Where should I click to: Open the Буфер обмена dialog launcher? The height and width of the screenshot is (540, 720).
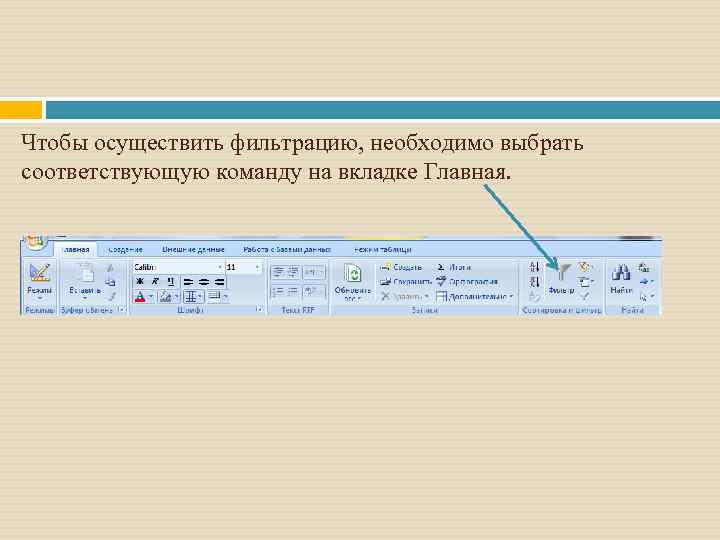point(121,310)
